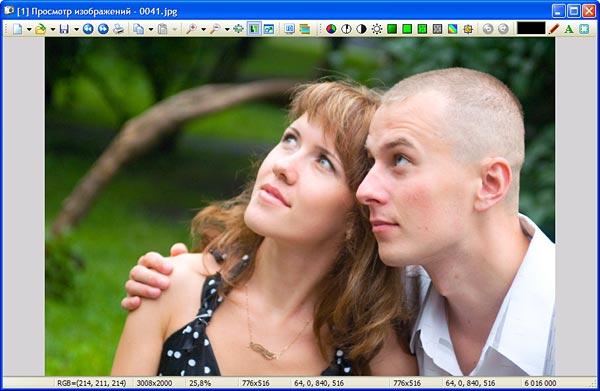Go to the next image (blue right arrow)

click(103, 29)
